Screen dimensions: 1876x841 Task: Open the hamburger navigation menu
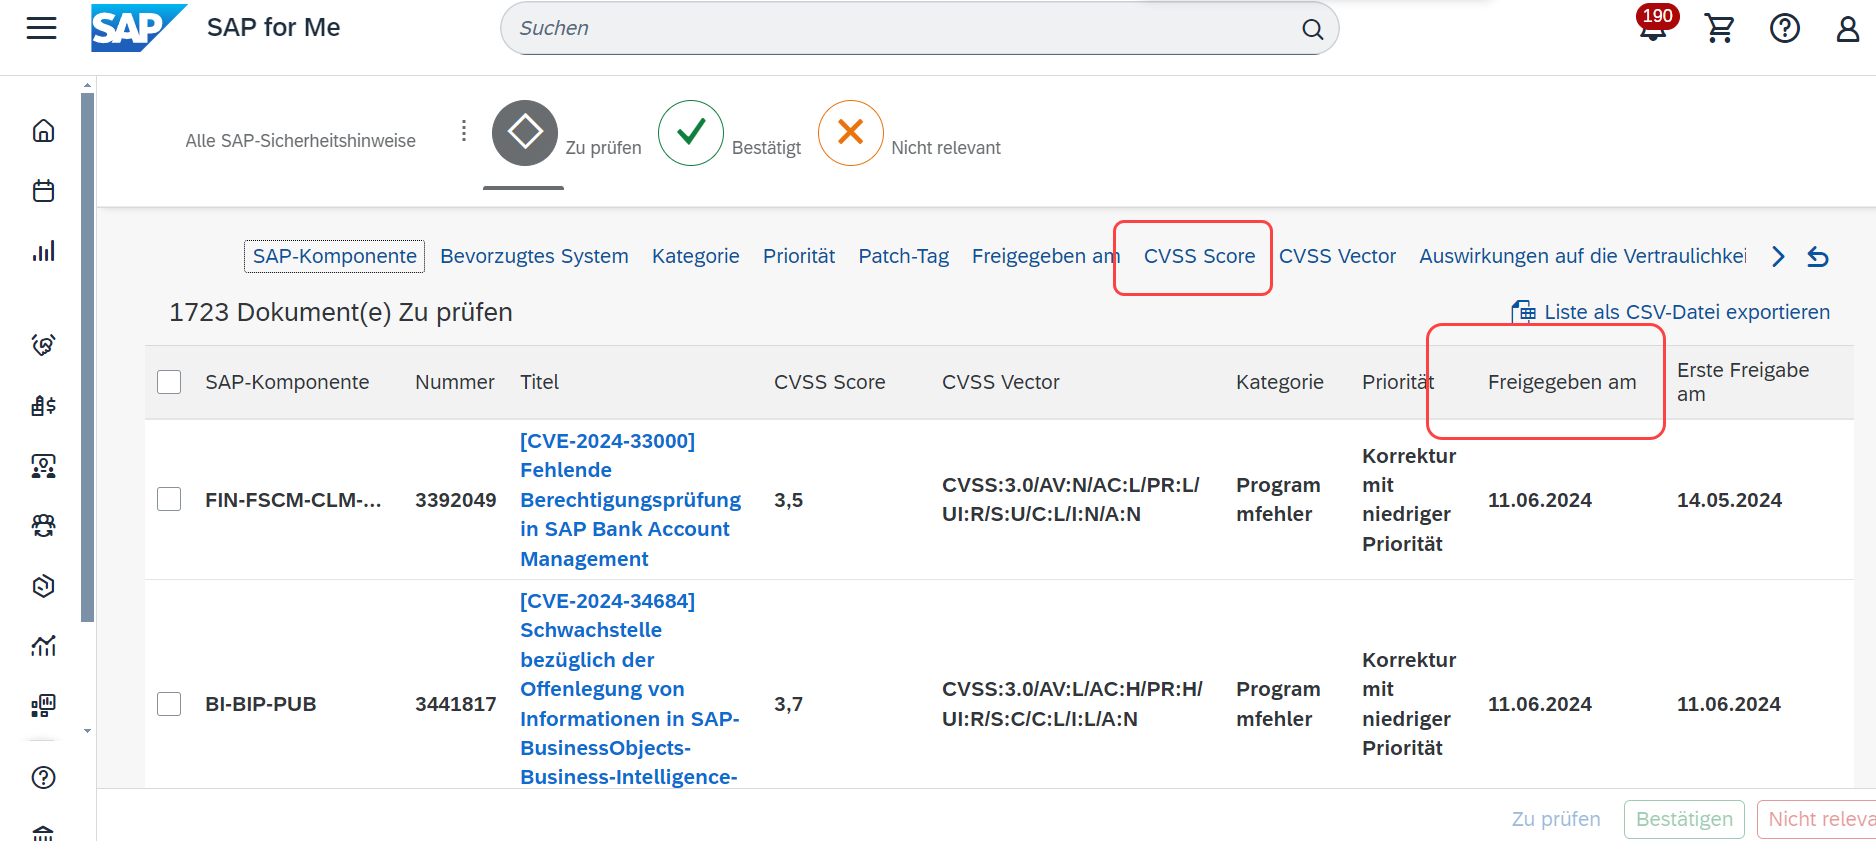[42, 28]
